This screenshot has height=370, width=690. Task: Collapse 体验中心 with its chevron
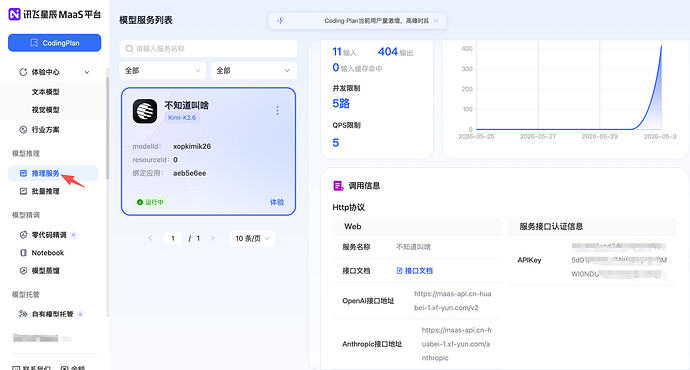tap(87, 72)
